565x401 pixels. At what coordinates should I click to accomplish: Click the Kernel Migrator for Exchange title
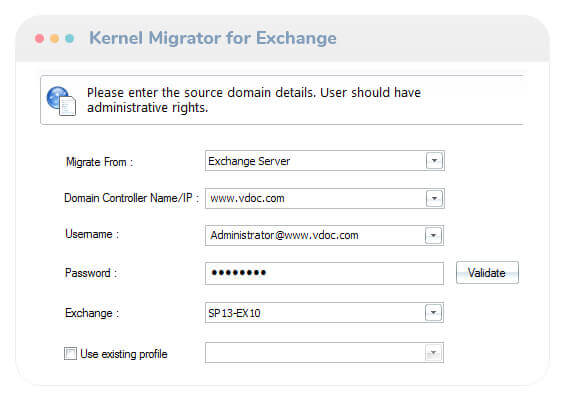coord(213,38)
